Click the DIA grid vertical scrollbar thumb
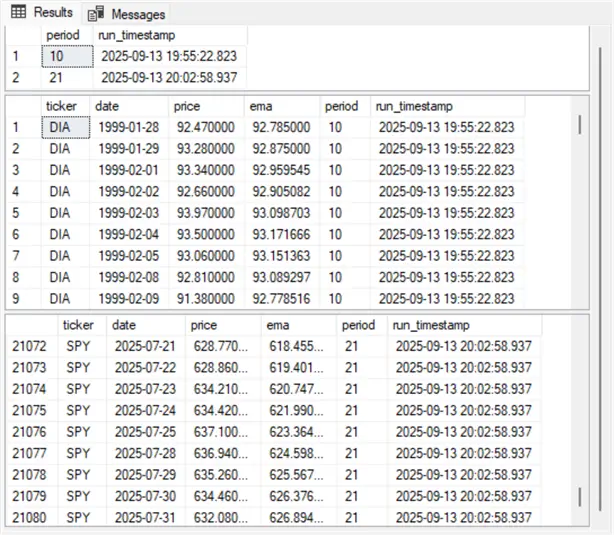This screenshot has height=535, width=614. pos(580,125)
